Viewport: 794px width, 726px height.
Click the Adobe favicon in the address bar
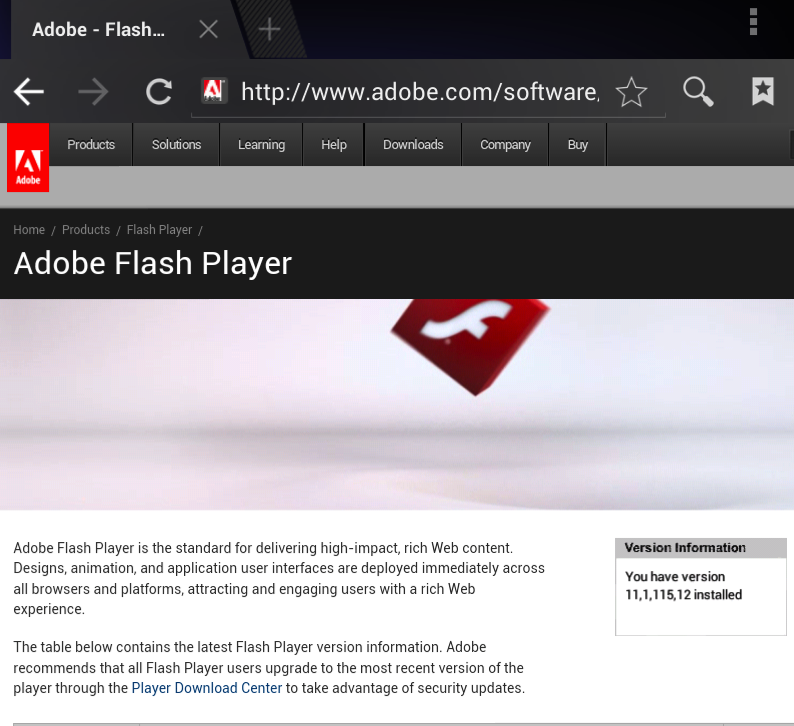coord(214,91)
